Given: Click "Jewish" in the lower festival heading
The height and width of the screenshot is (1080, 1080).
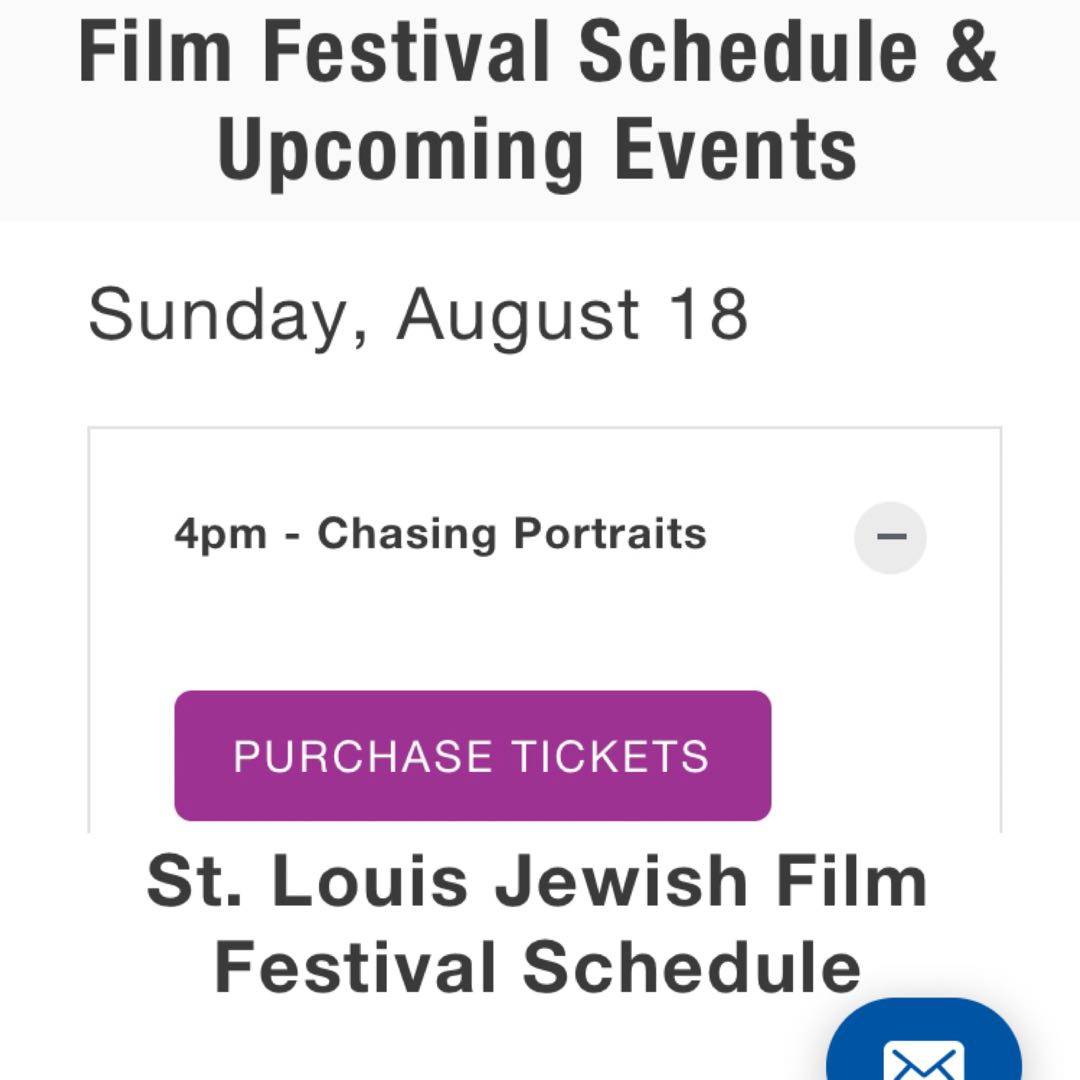Looking at the screenshot, I should [x=602, y=881].
